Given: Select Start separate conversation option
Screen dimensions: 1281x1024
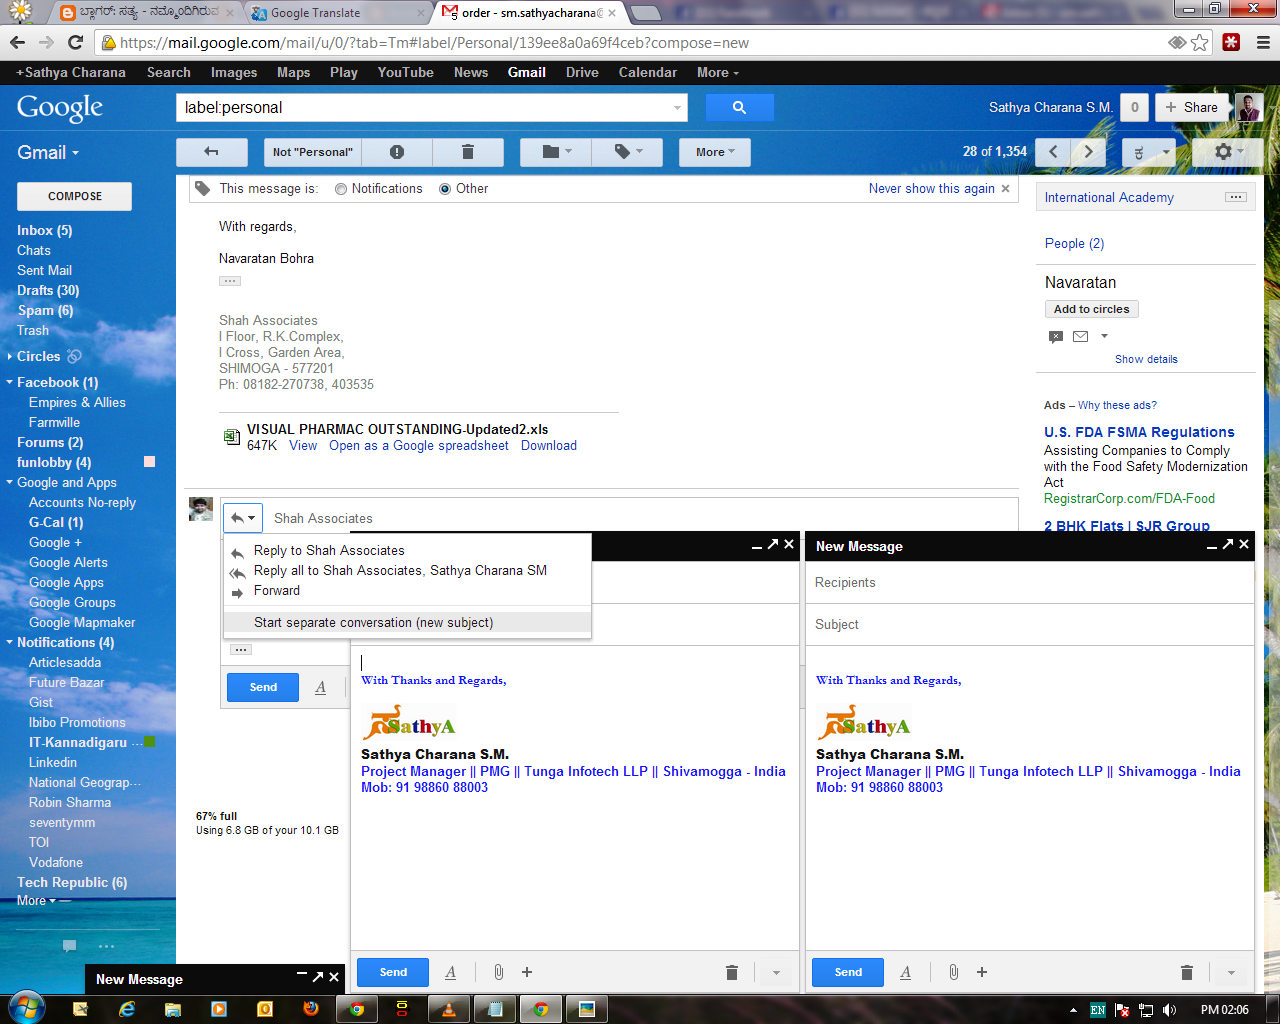Looking at the screenshot, I should tap(407, 622).
